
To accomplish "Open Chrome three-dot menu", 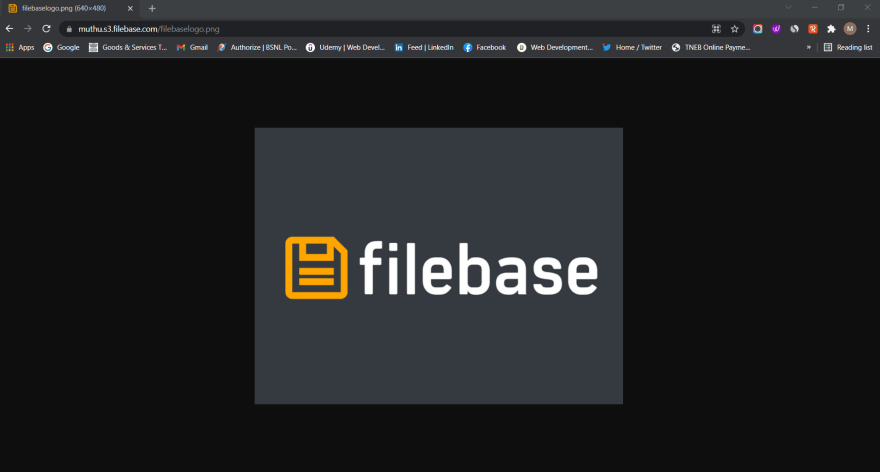I will (x=868, y=29).
